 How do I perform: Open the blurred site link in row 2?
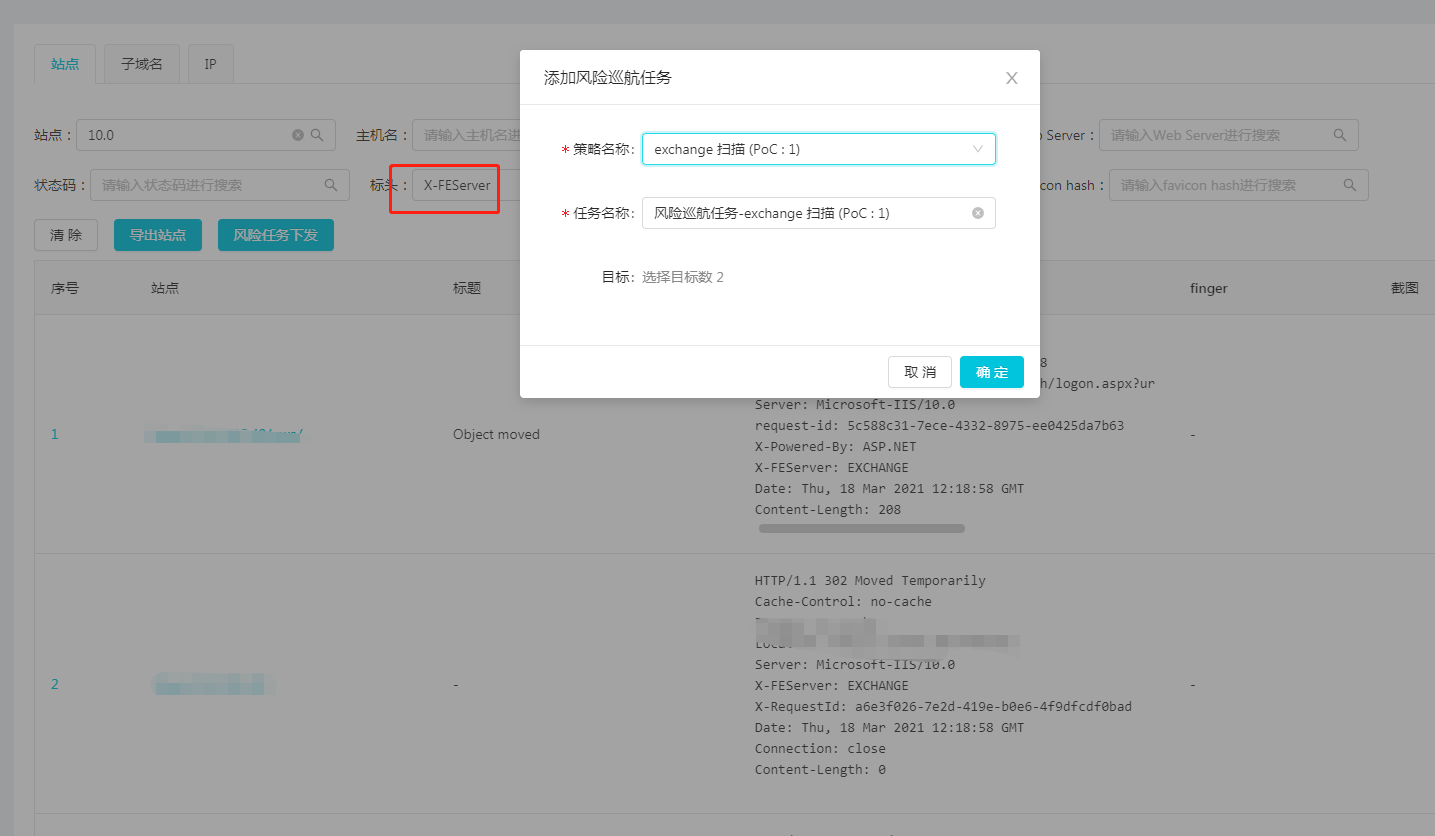tap(213, 684)
